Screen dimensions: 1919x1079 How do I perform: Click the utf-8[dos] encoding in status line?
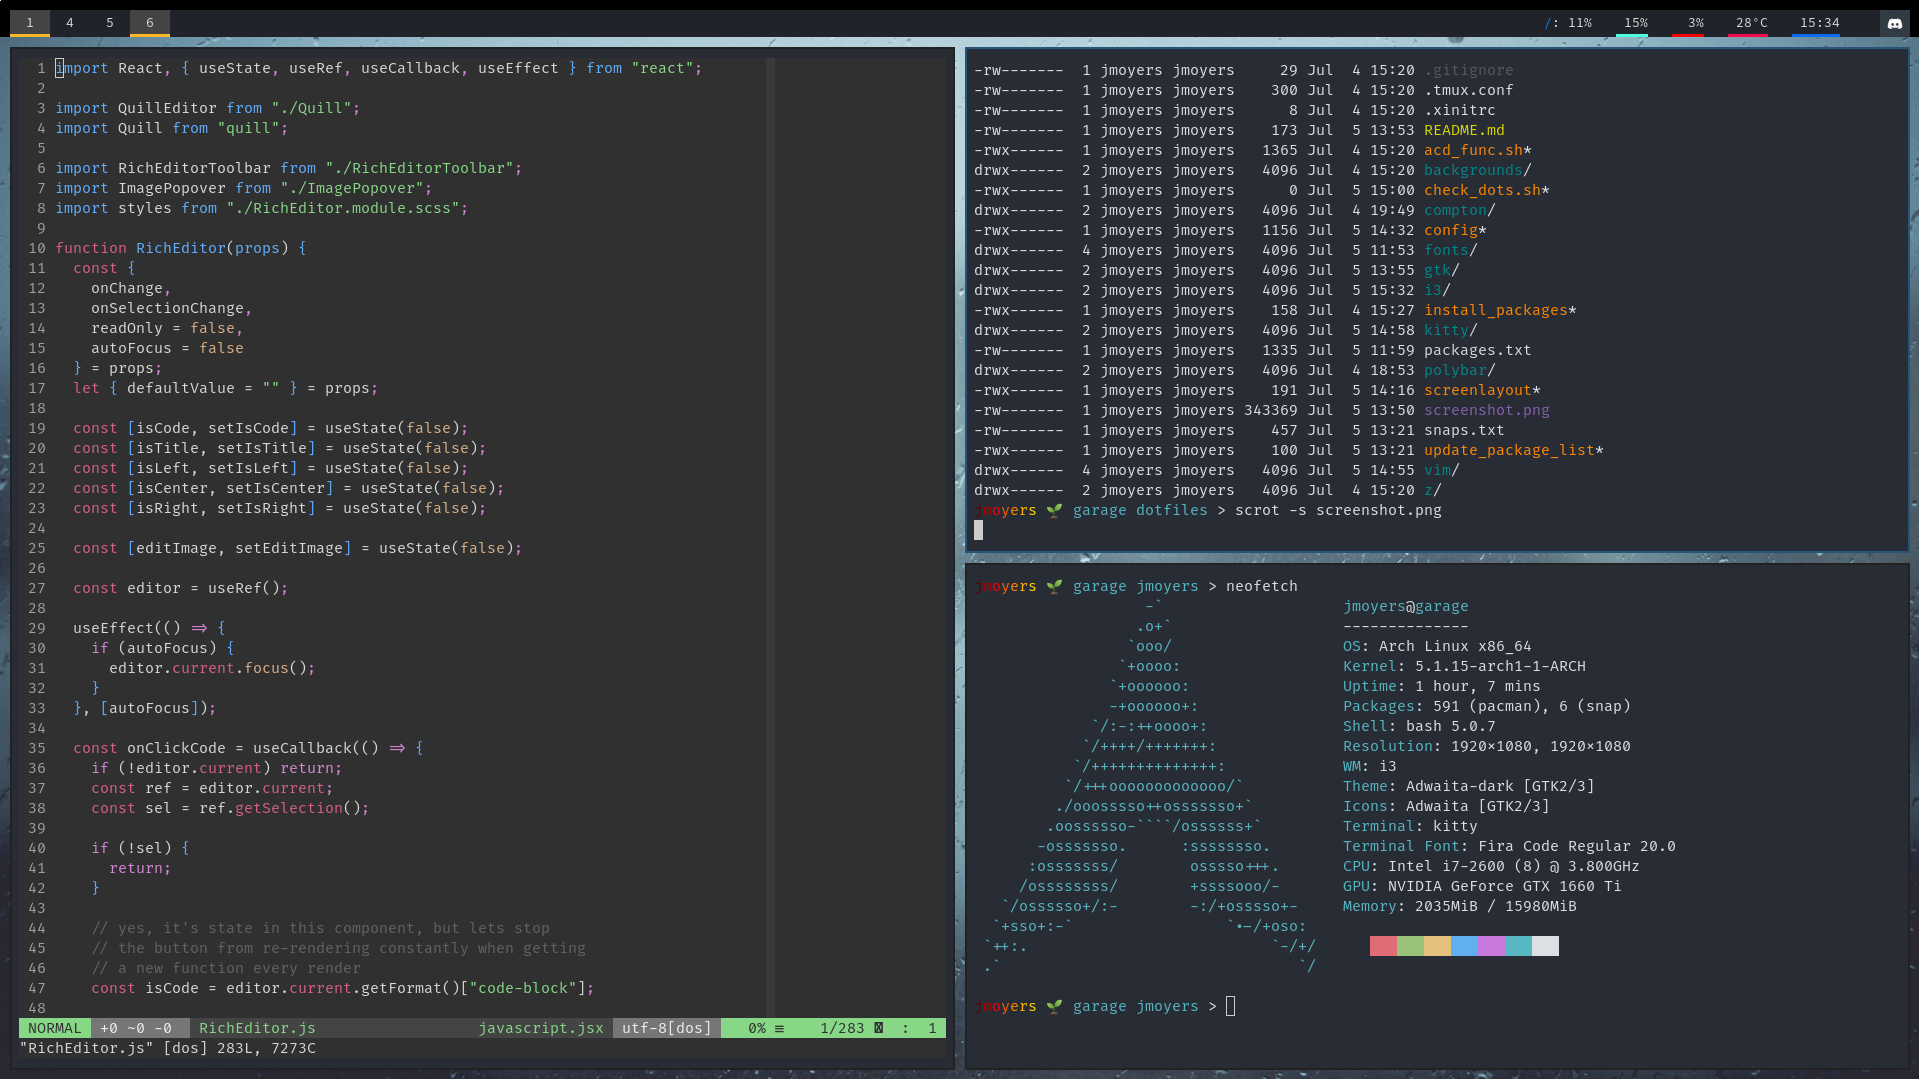pos(666,1028)
